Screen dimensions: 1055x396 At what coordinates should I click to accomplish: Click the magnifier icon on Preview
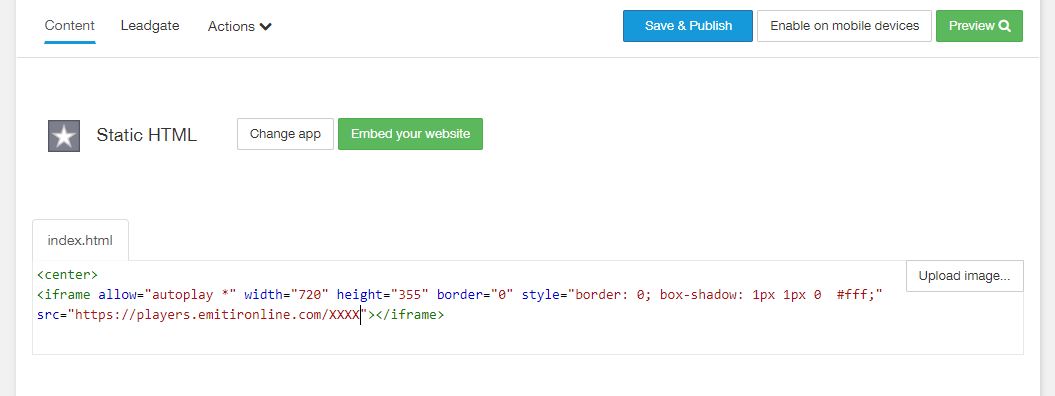tap(1005, 26)
